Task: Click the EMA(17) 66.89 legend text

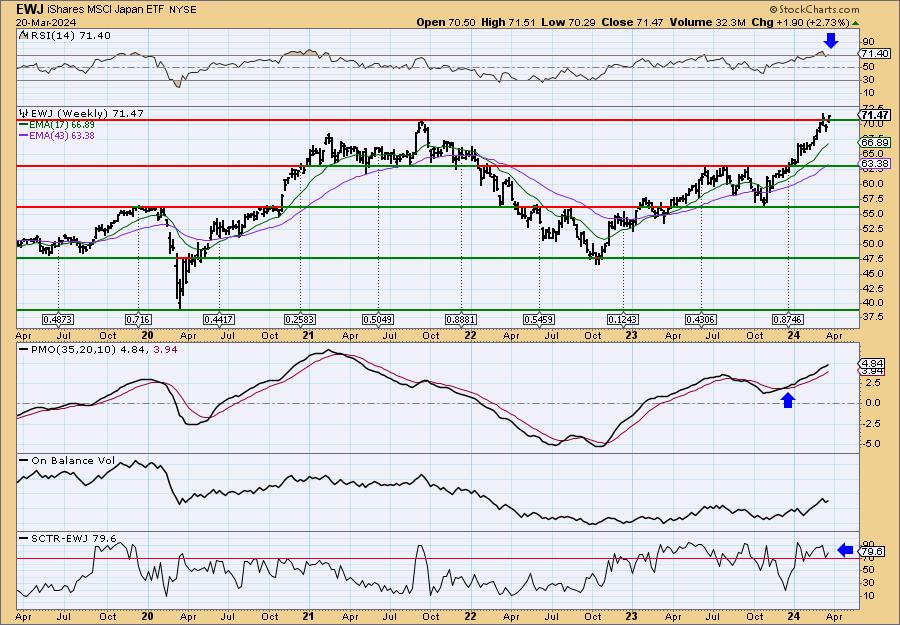Action: click(x=62, y=125)
